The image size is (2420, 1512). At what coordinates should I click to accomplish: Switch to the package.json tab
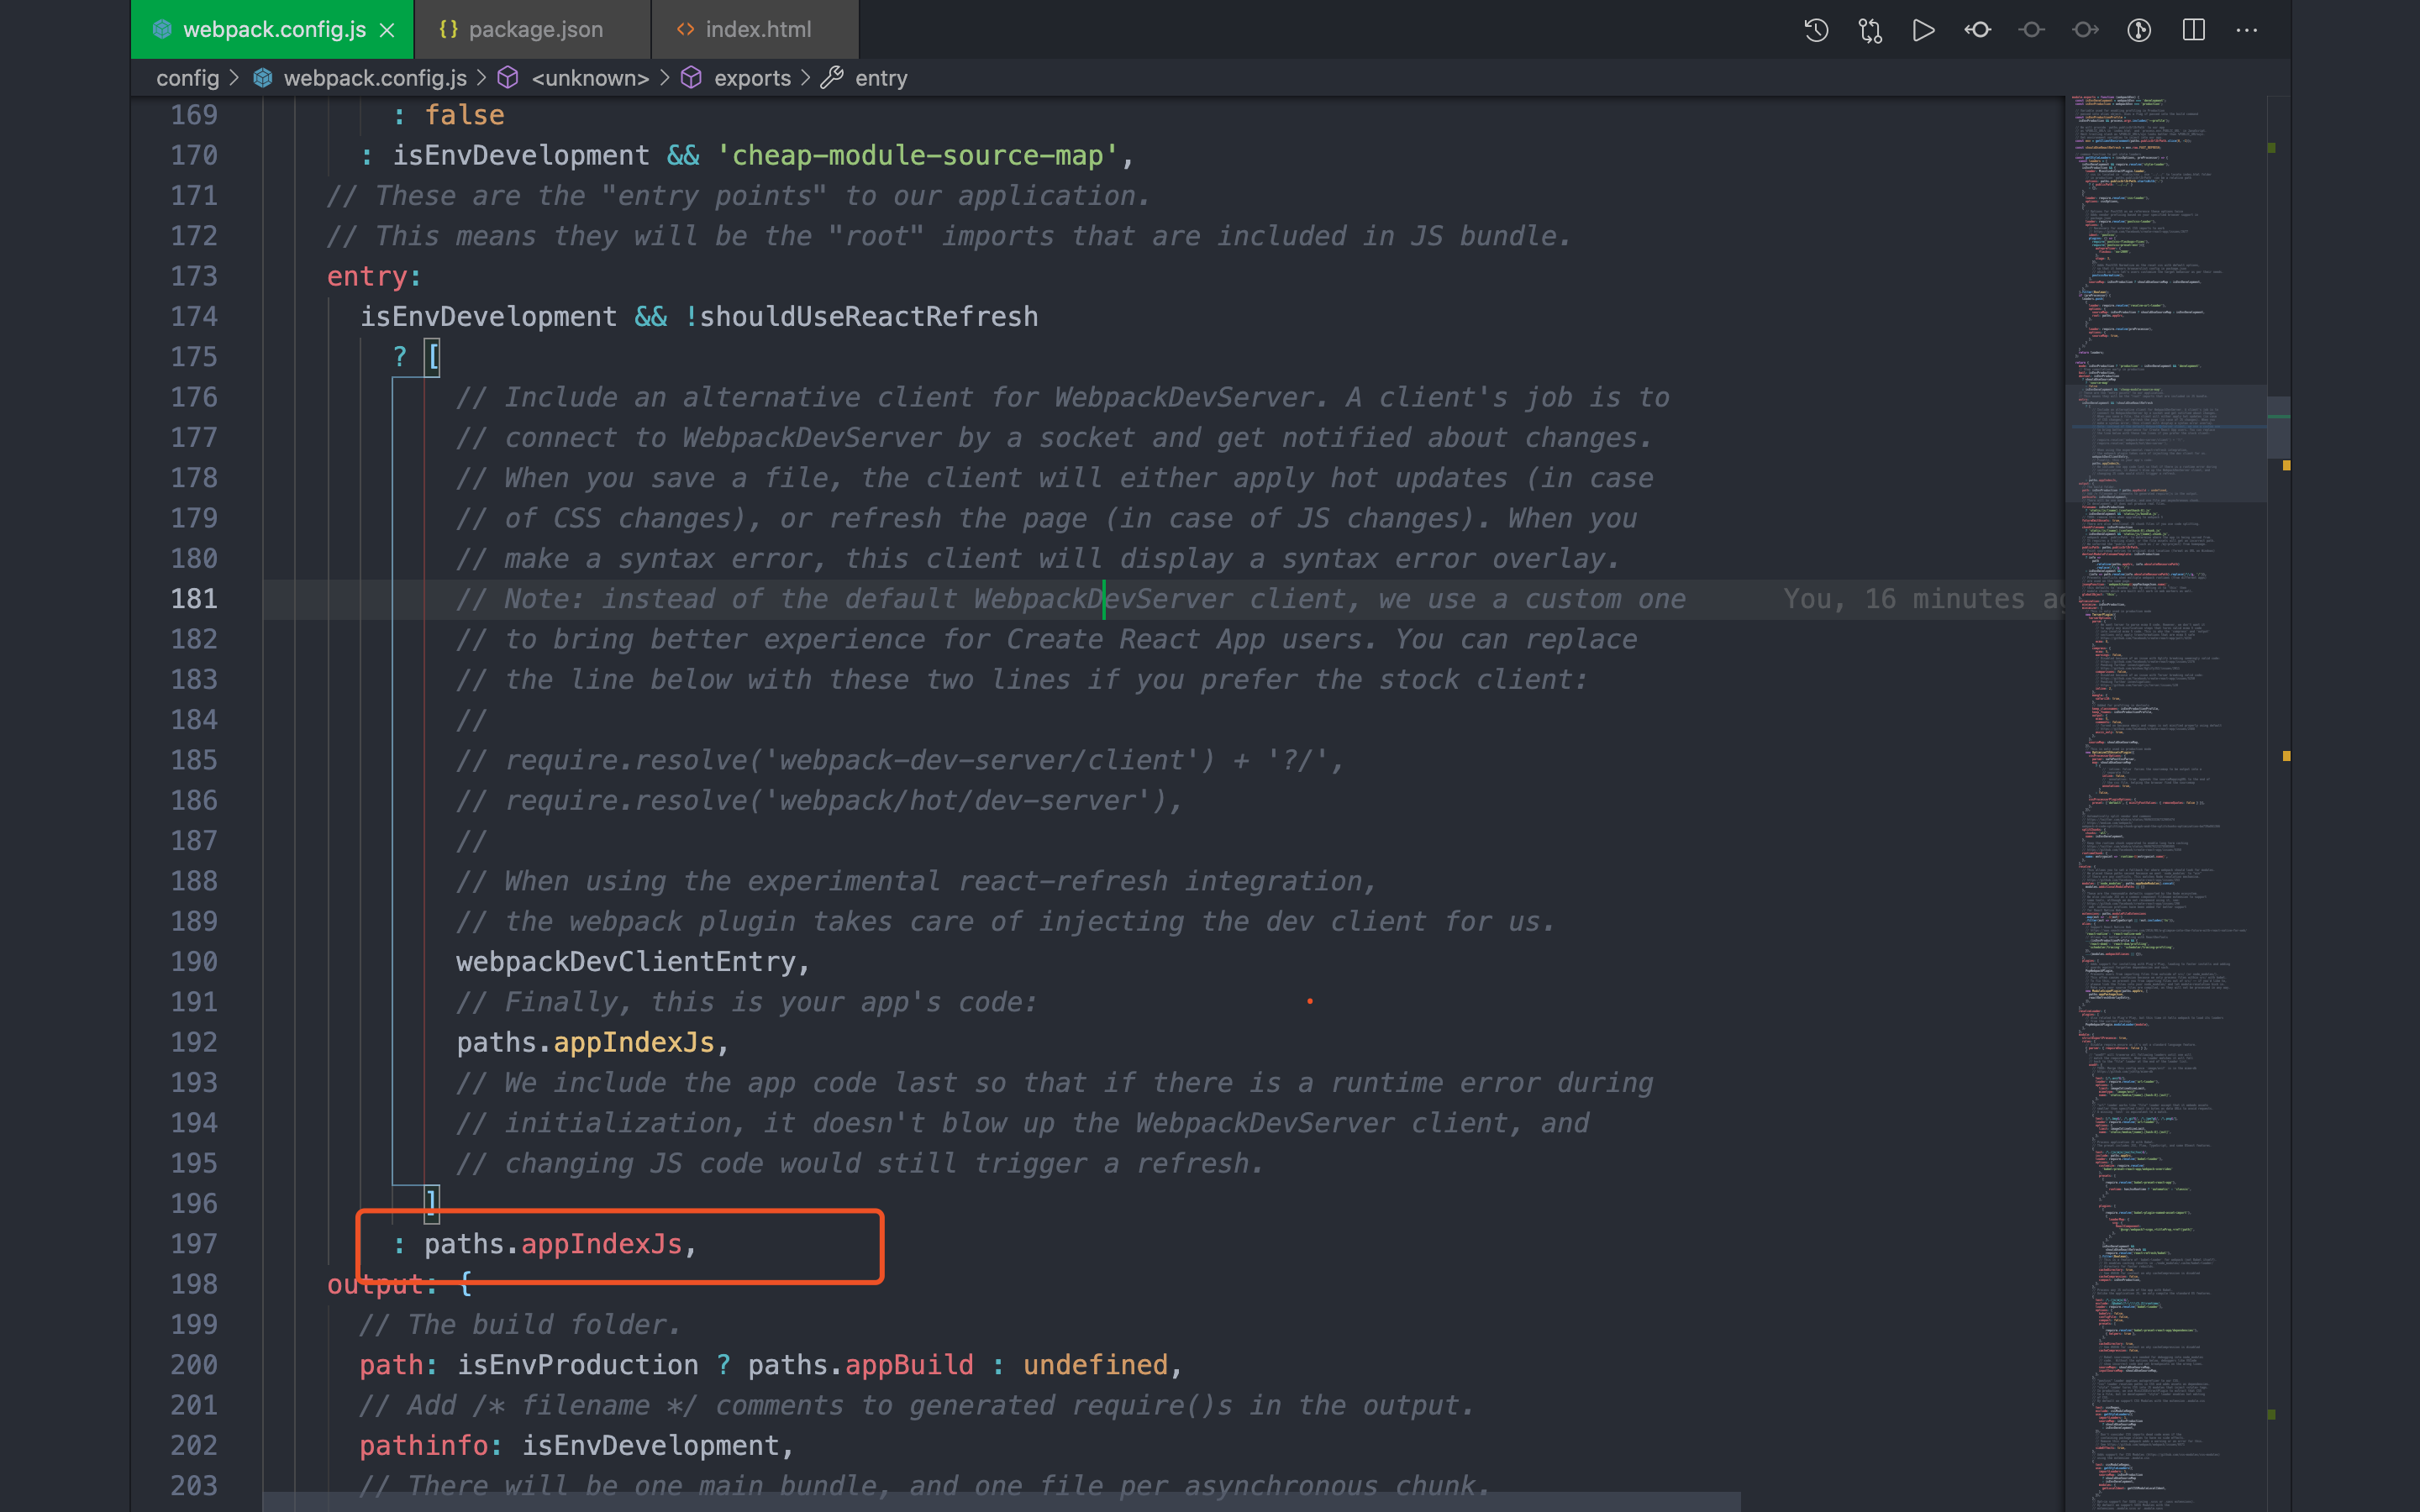(x=535, y=30)
